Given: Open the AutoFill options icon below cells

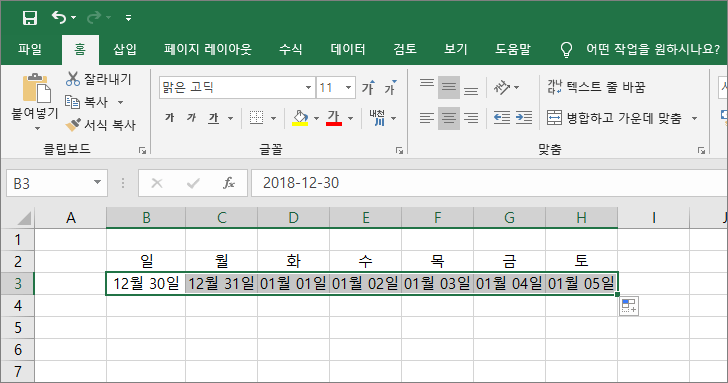Looking at the screenshot, I should 629,306.
